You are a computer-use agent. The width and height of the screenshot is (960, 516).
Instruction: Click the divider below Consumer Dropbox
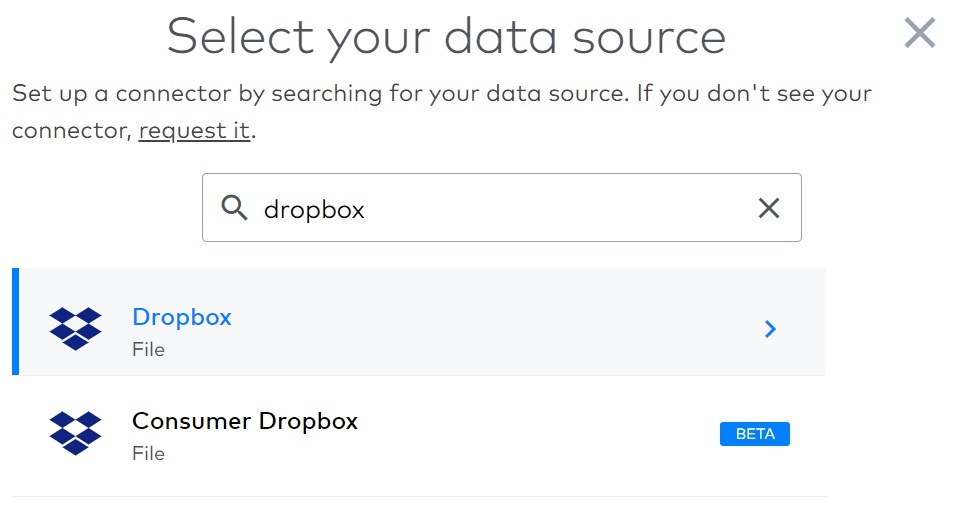(419, 496)
